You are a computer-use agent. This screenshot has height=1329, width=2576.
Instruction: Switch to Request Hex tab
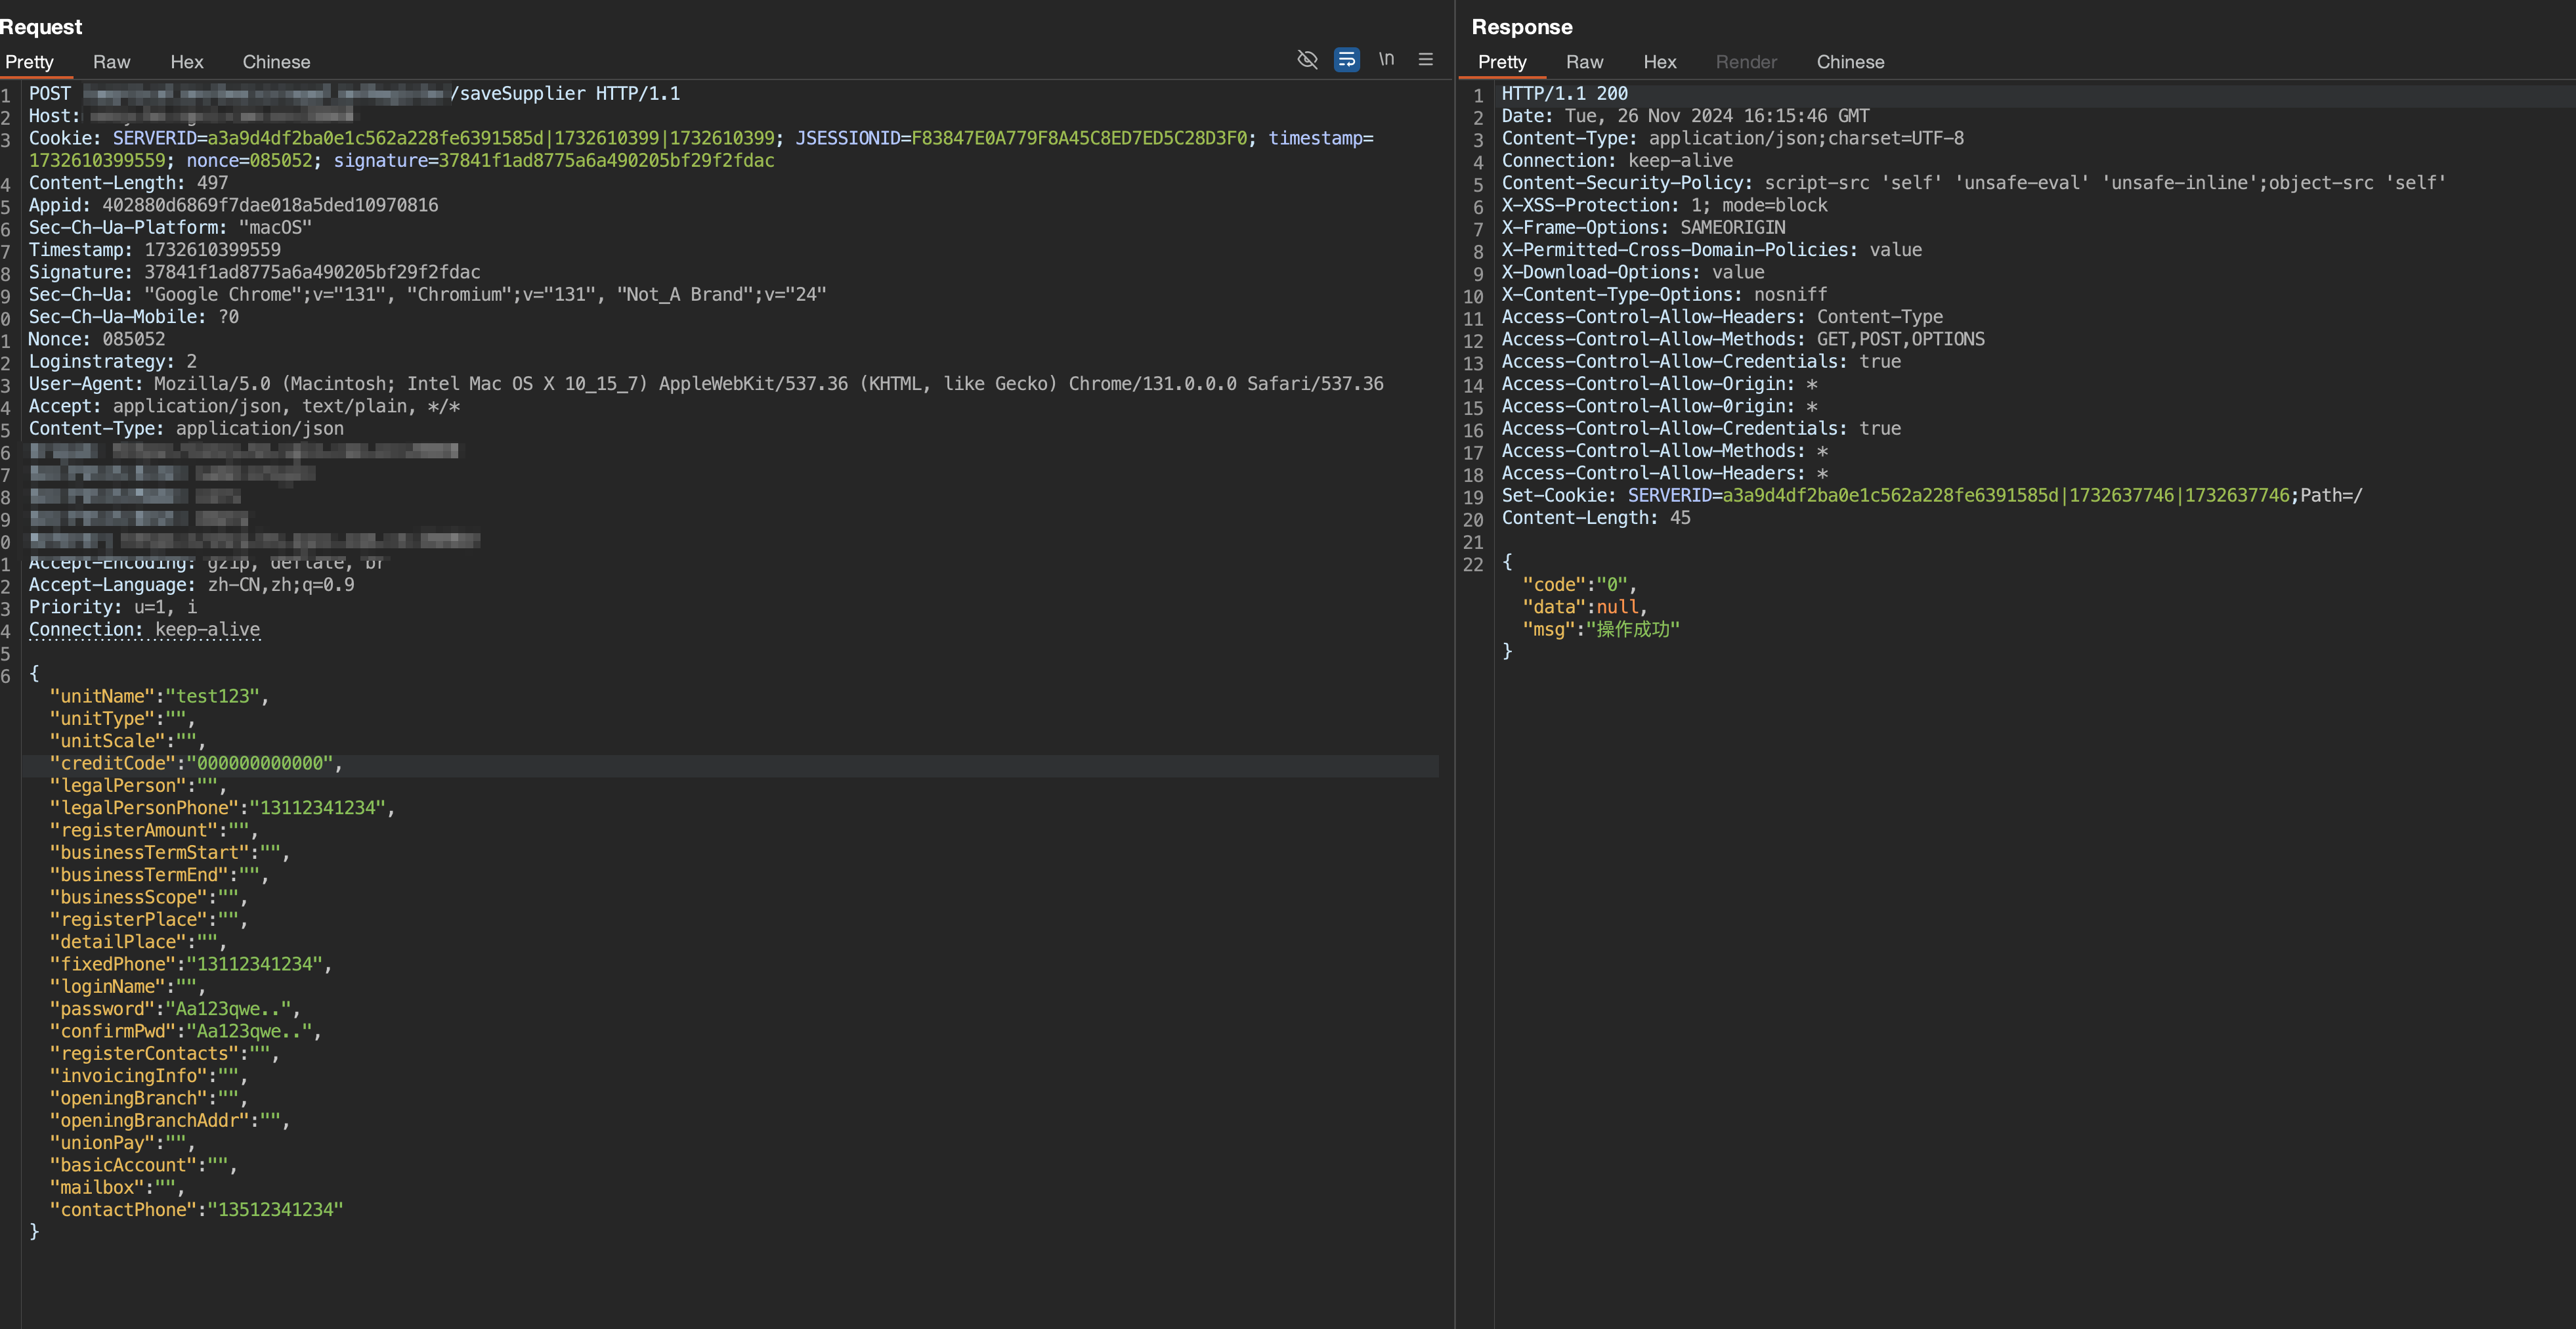pos(187,62)
